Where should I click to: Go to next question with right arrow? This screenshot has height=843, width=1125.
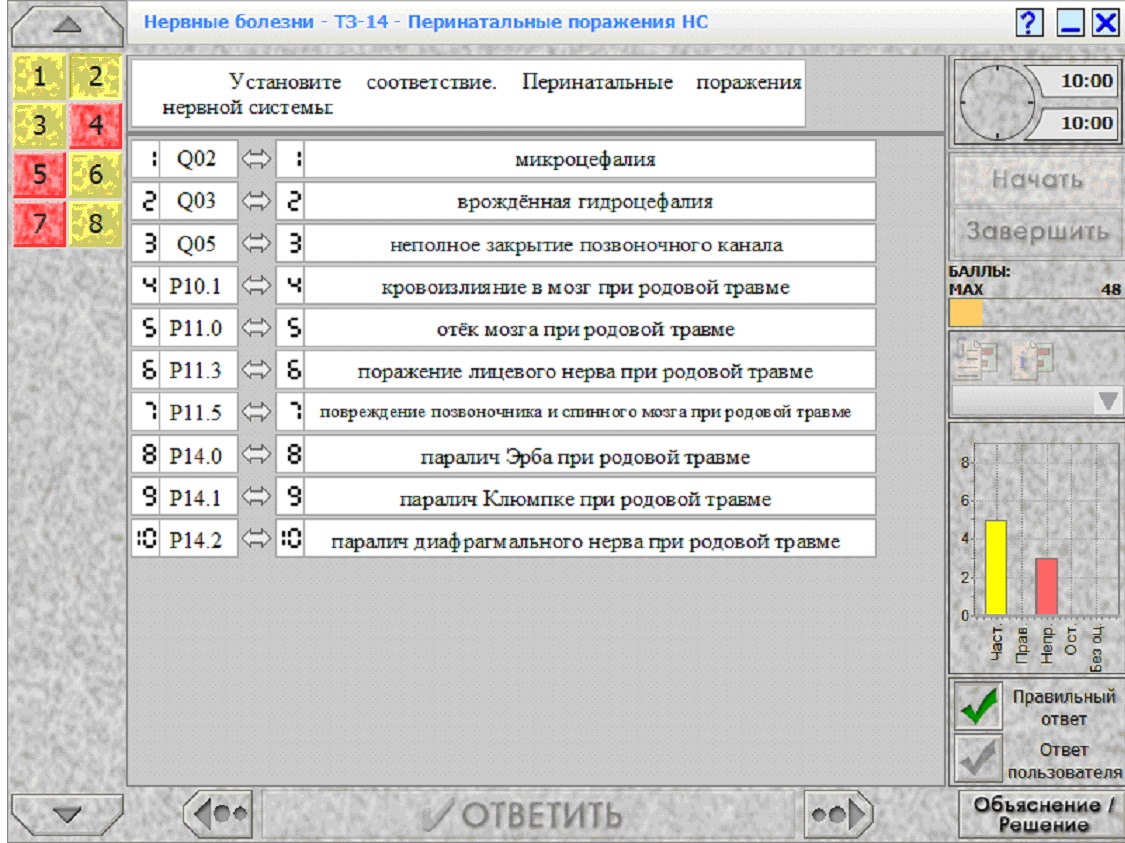[x=839, y=814]
